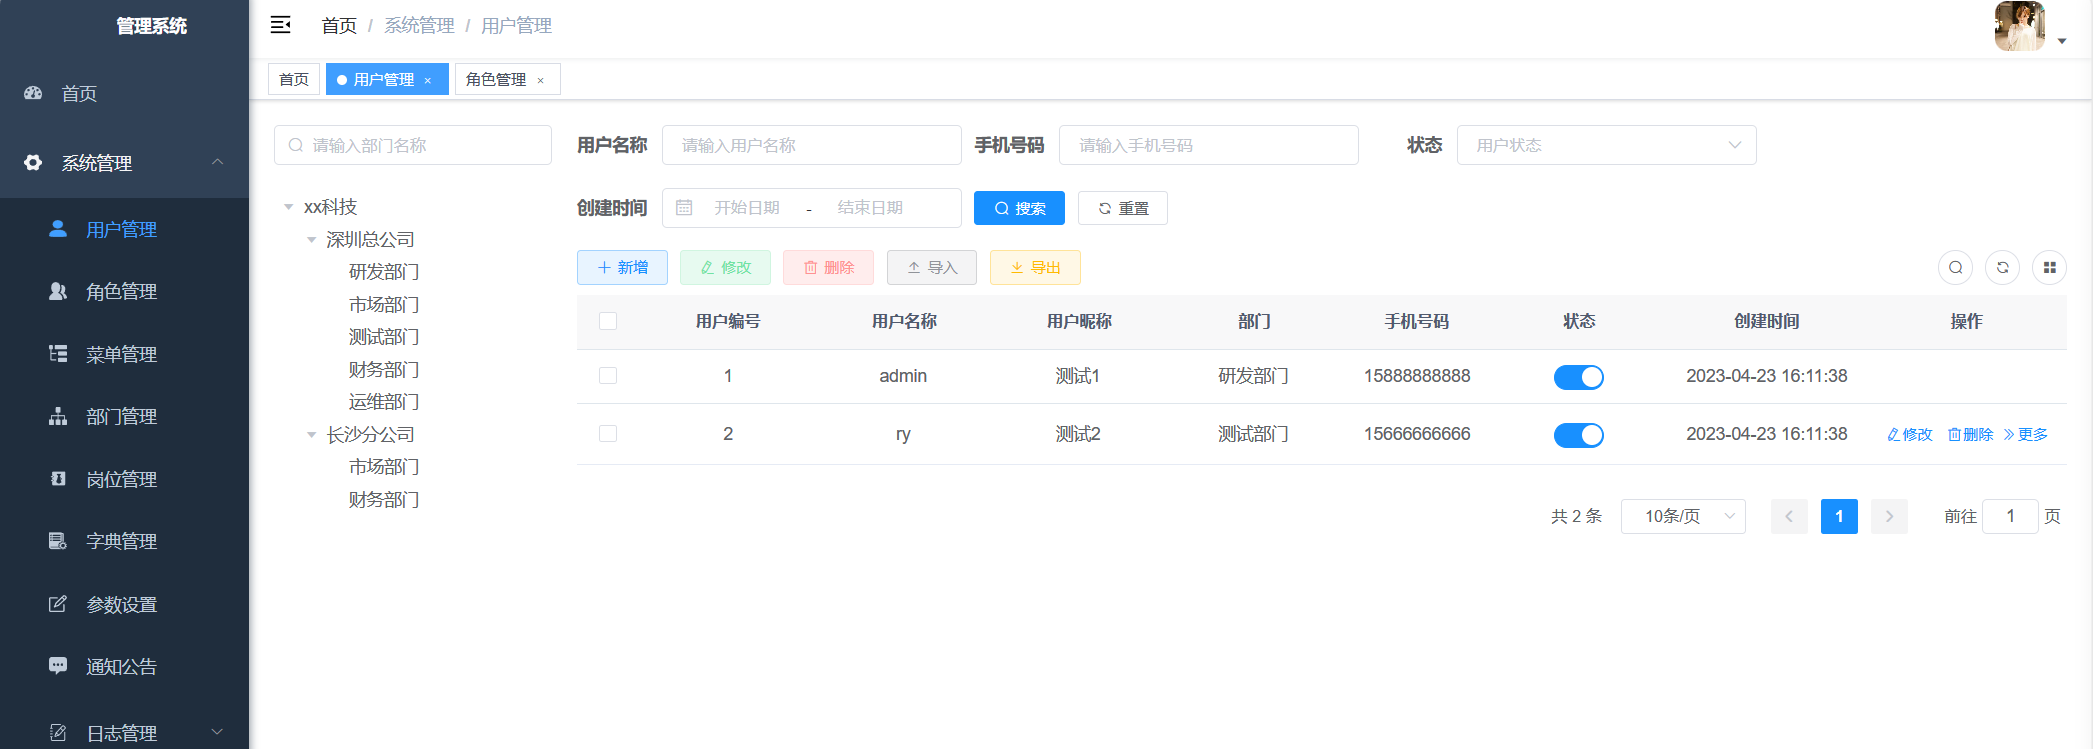Click the 导出 button

point(1035,267)
